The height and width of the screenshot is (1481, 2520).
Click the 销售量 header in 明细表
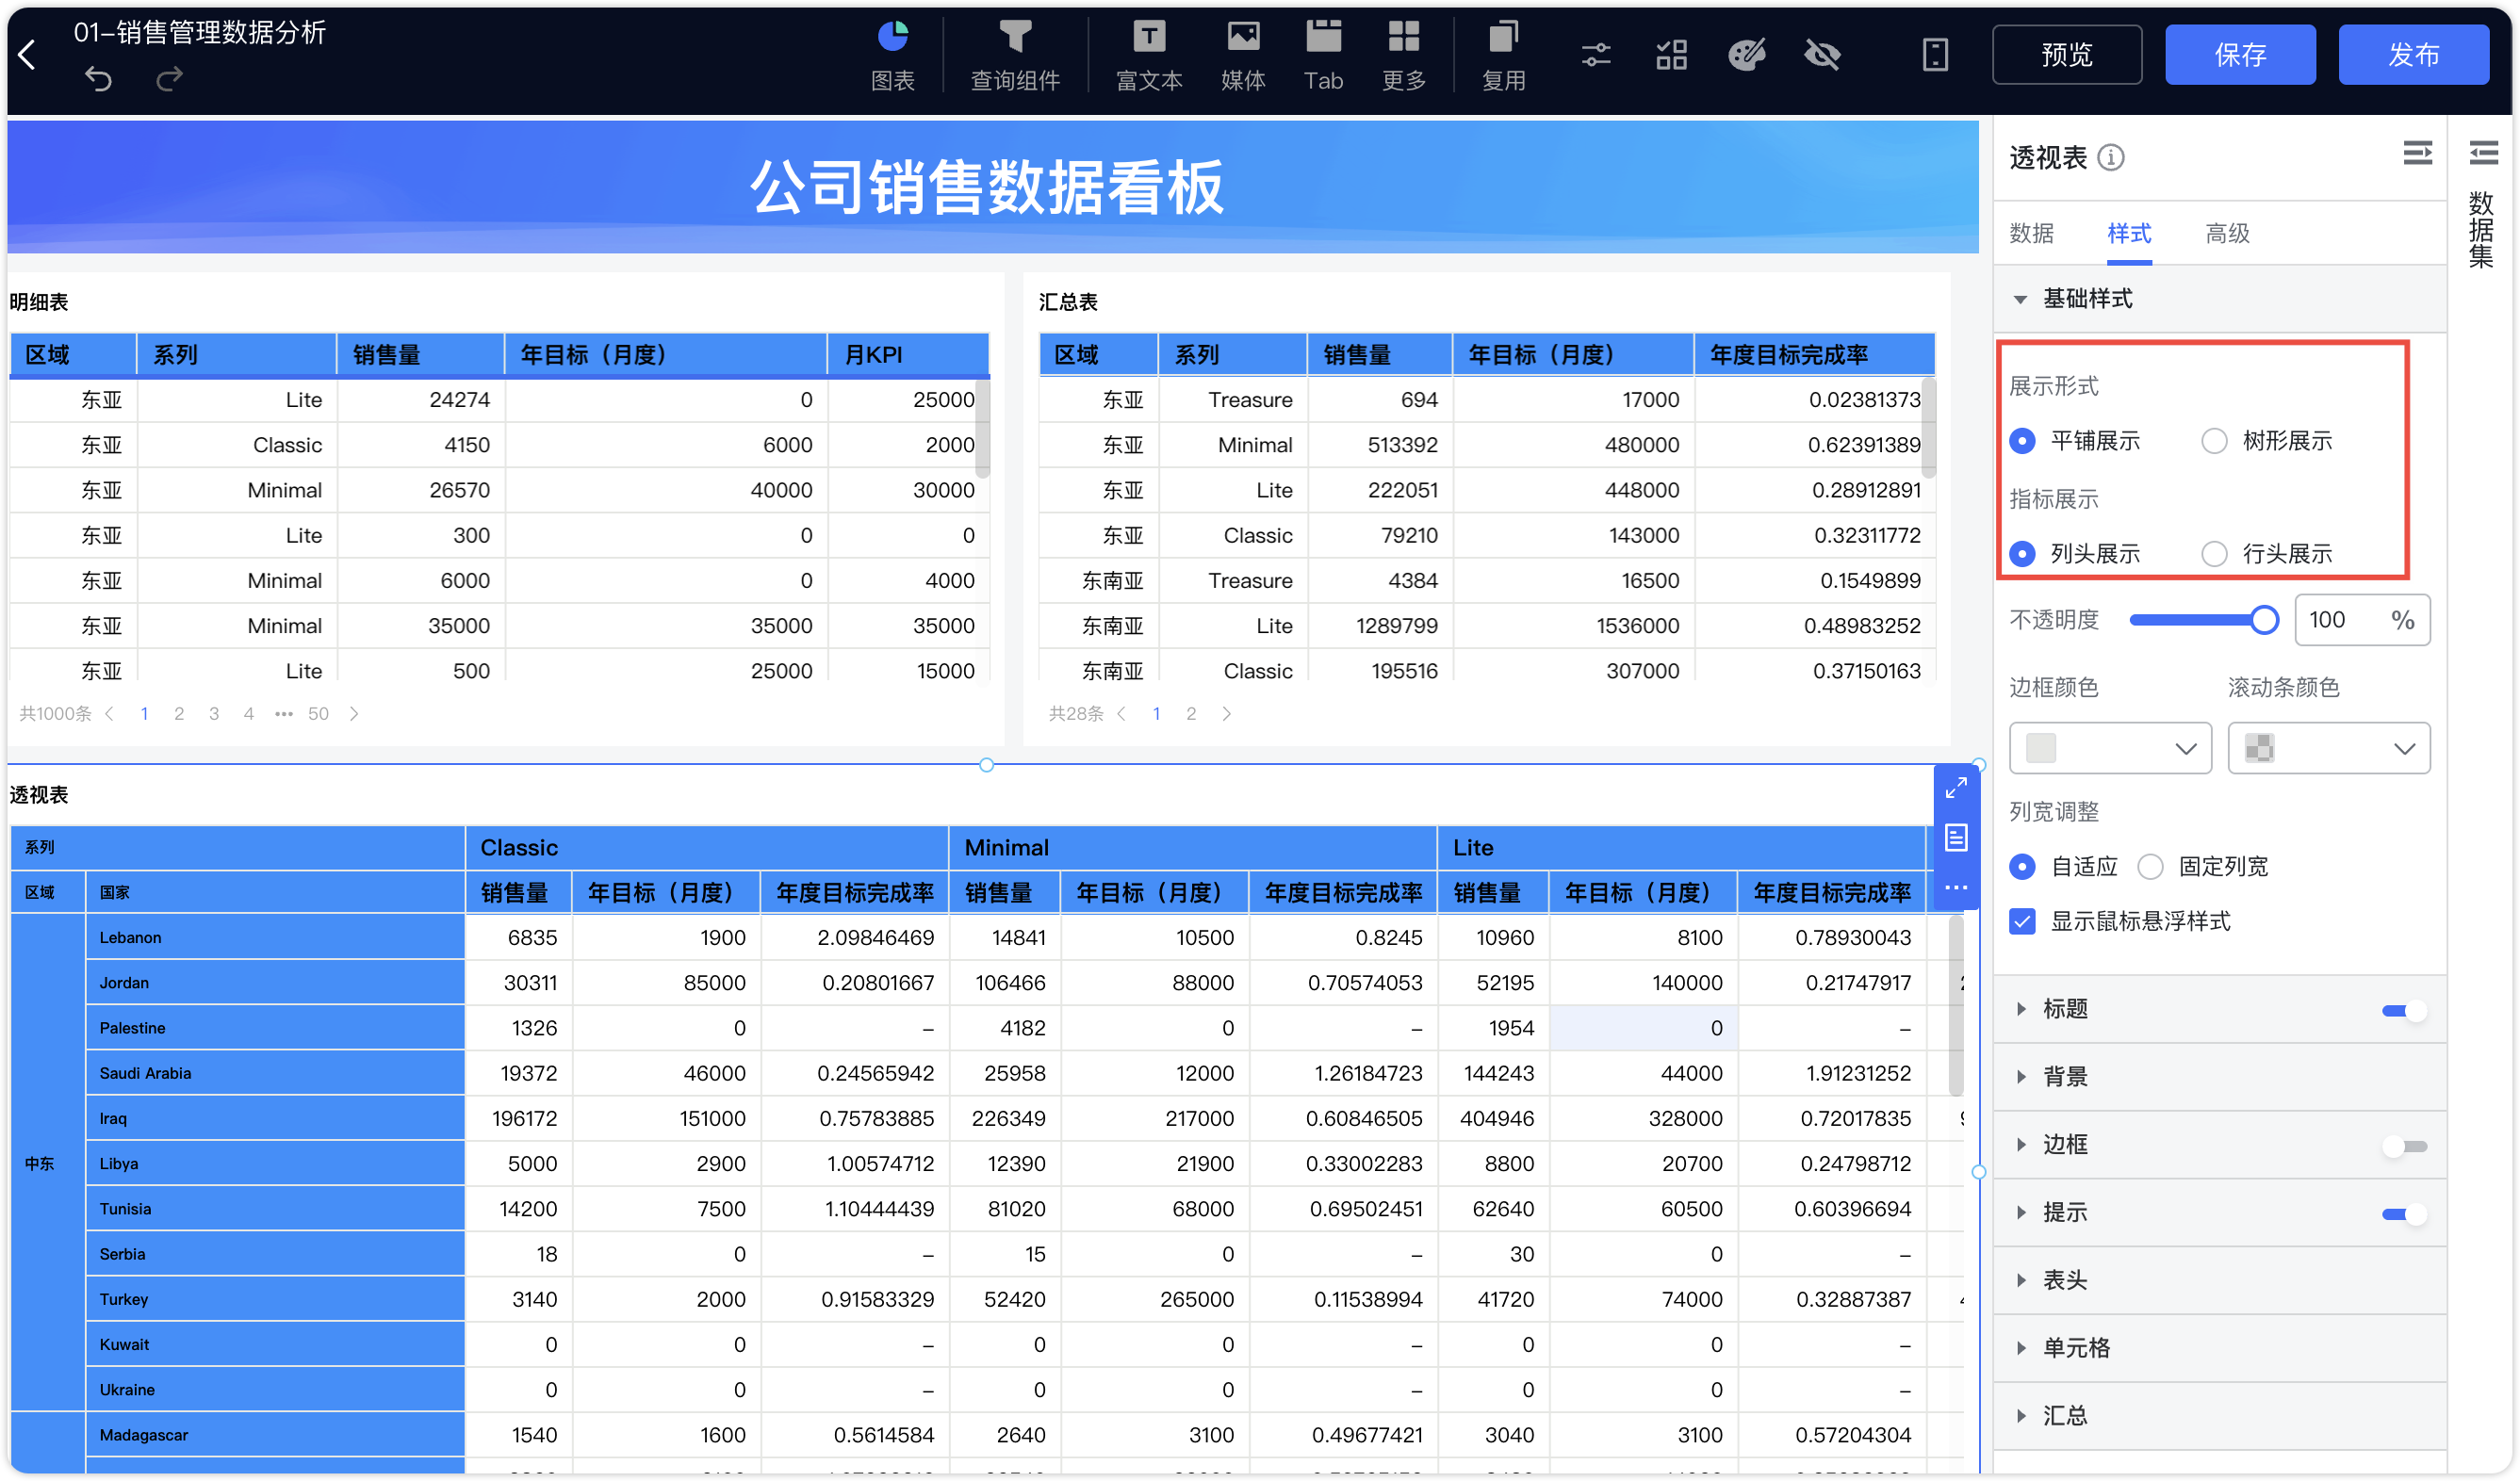[x=420, y=355]
